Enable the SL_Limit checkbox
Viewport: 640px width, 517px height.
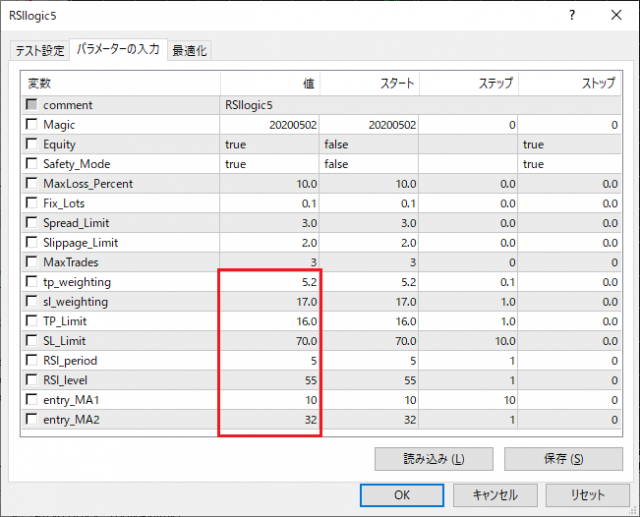[31, 340]
